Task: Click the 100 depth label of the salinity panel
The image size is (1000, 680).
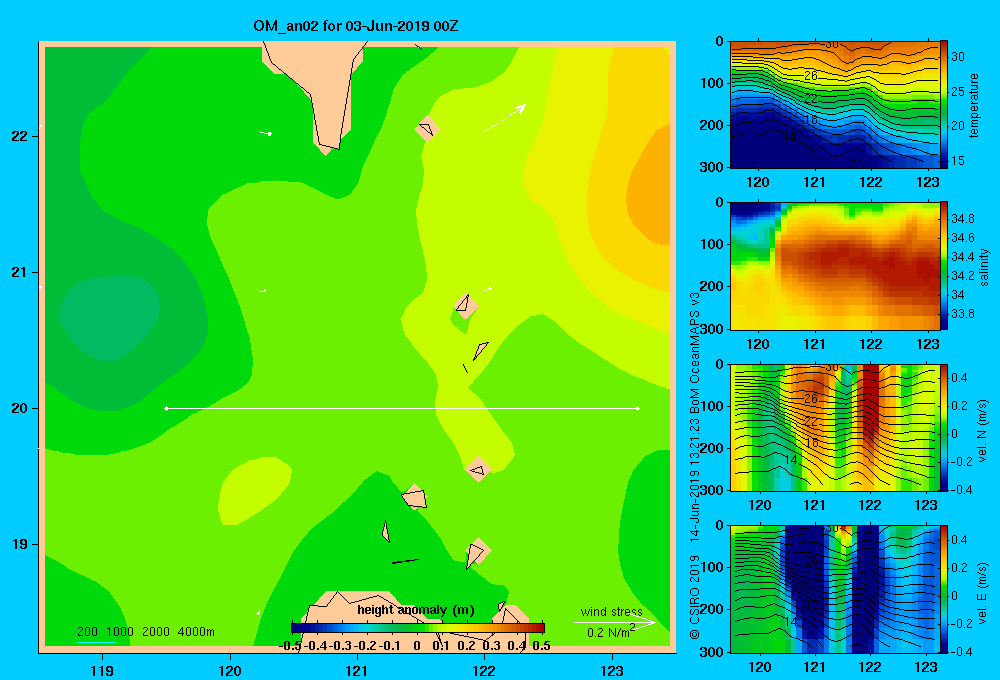Action: pyautogui.click(x=712, y=244)
